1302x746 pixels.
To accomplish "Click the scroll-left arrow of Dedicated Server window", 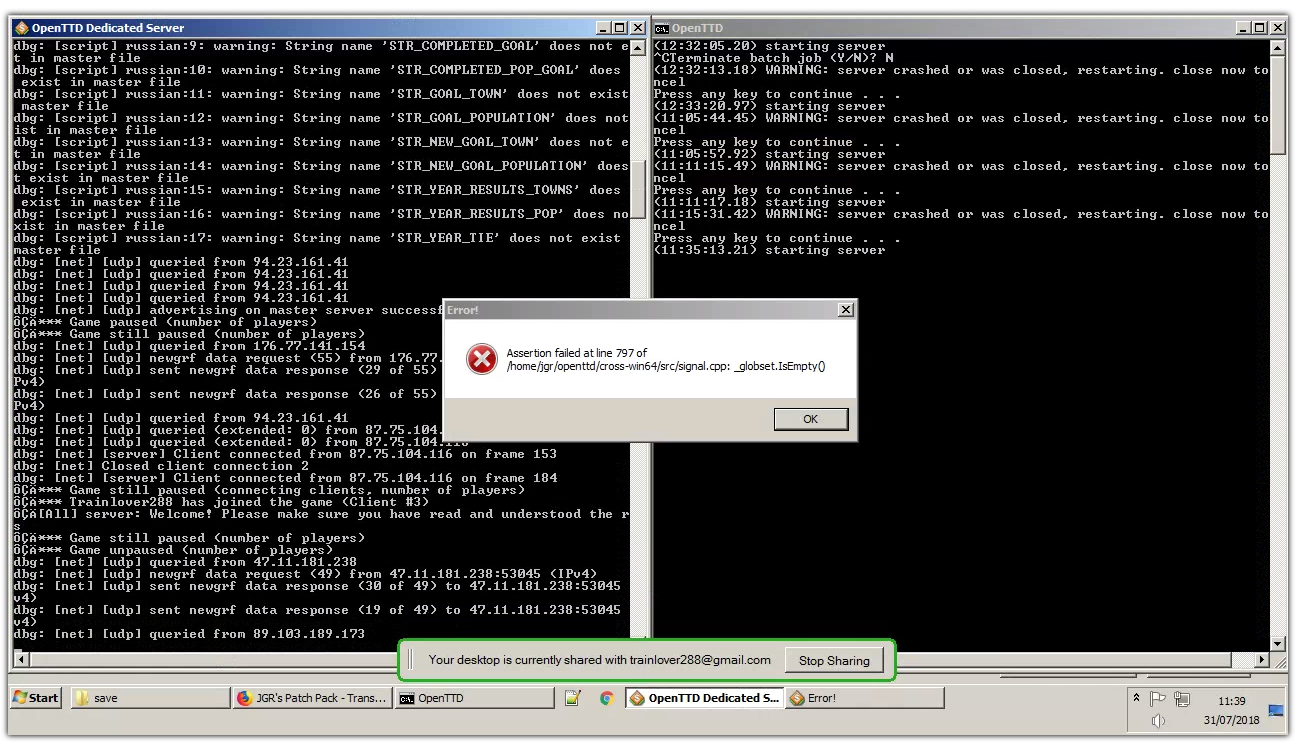I will 21,660.
